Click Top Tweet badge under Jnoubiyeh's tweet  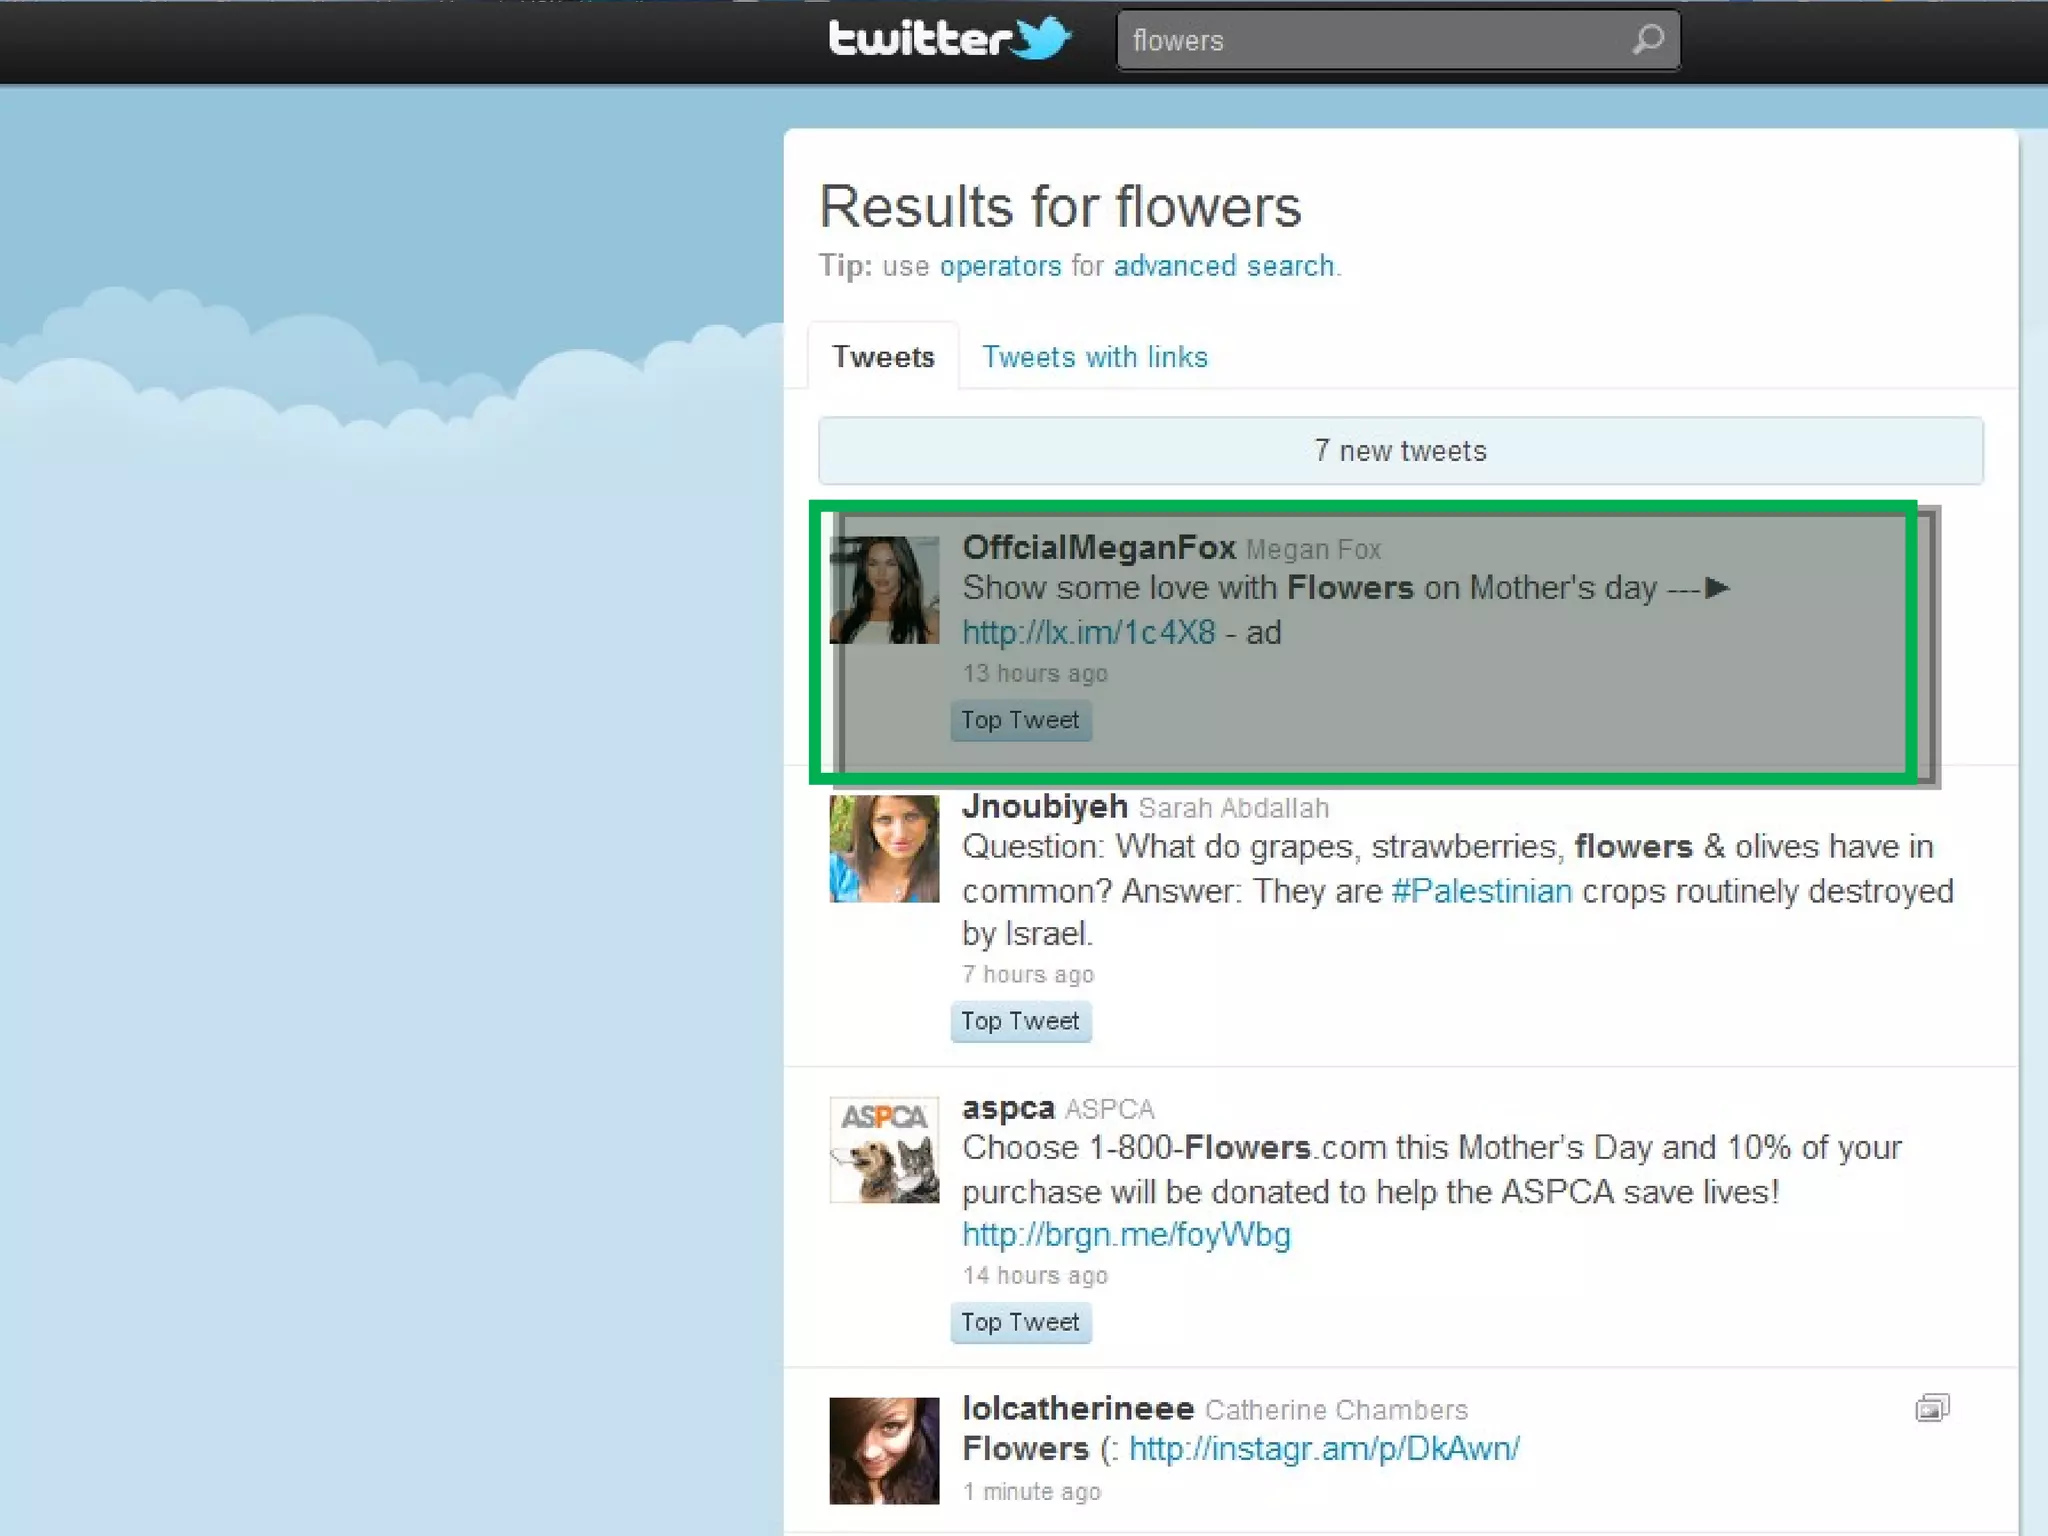[1020, 1021]
